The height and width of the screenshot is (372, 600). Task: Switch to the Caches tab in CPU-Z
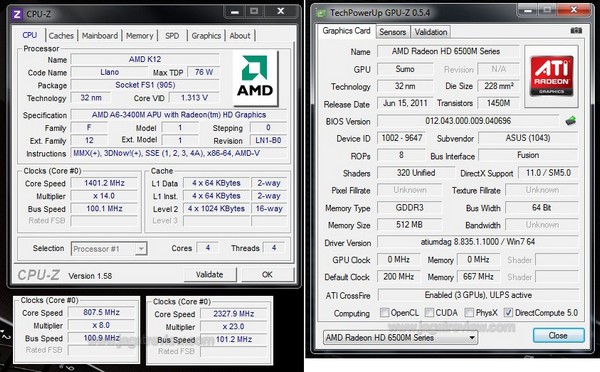pos(61,36)
